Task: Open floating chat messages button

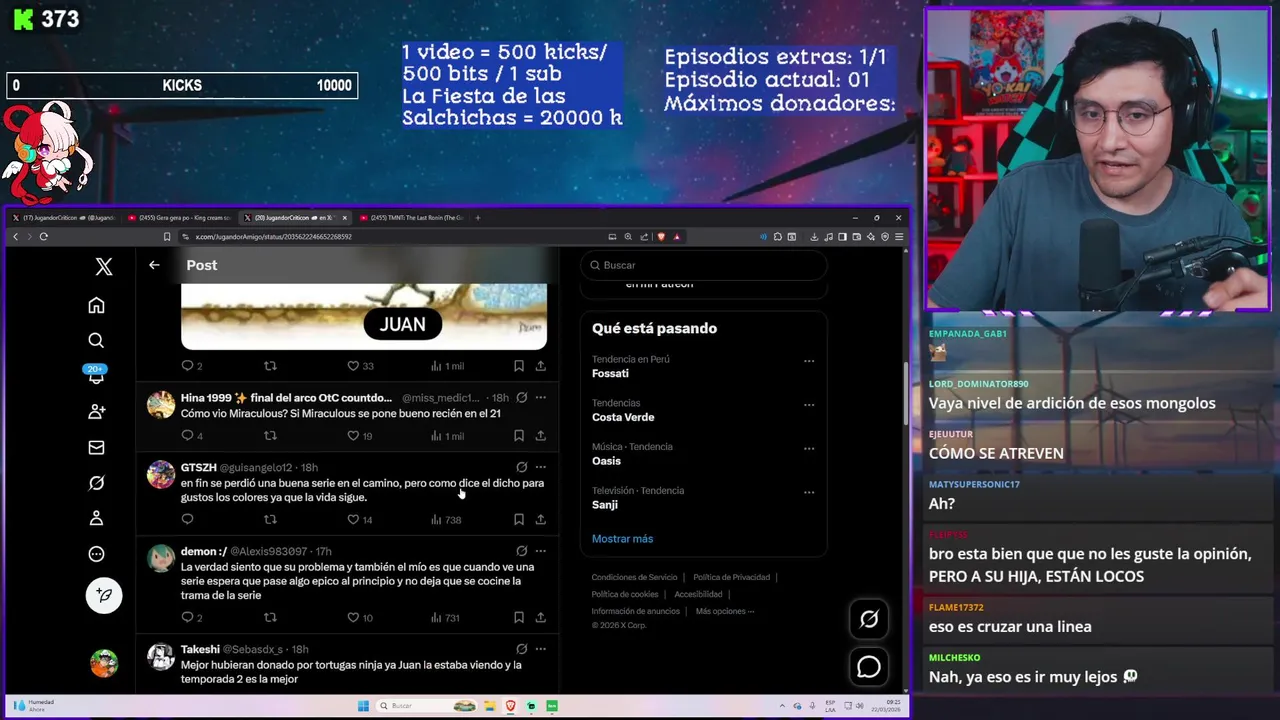Action: (x=869, y=667)
